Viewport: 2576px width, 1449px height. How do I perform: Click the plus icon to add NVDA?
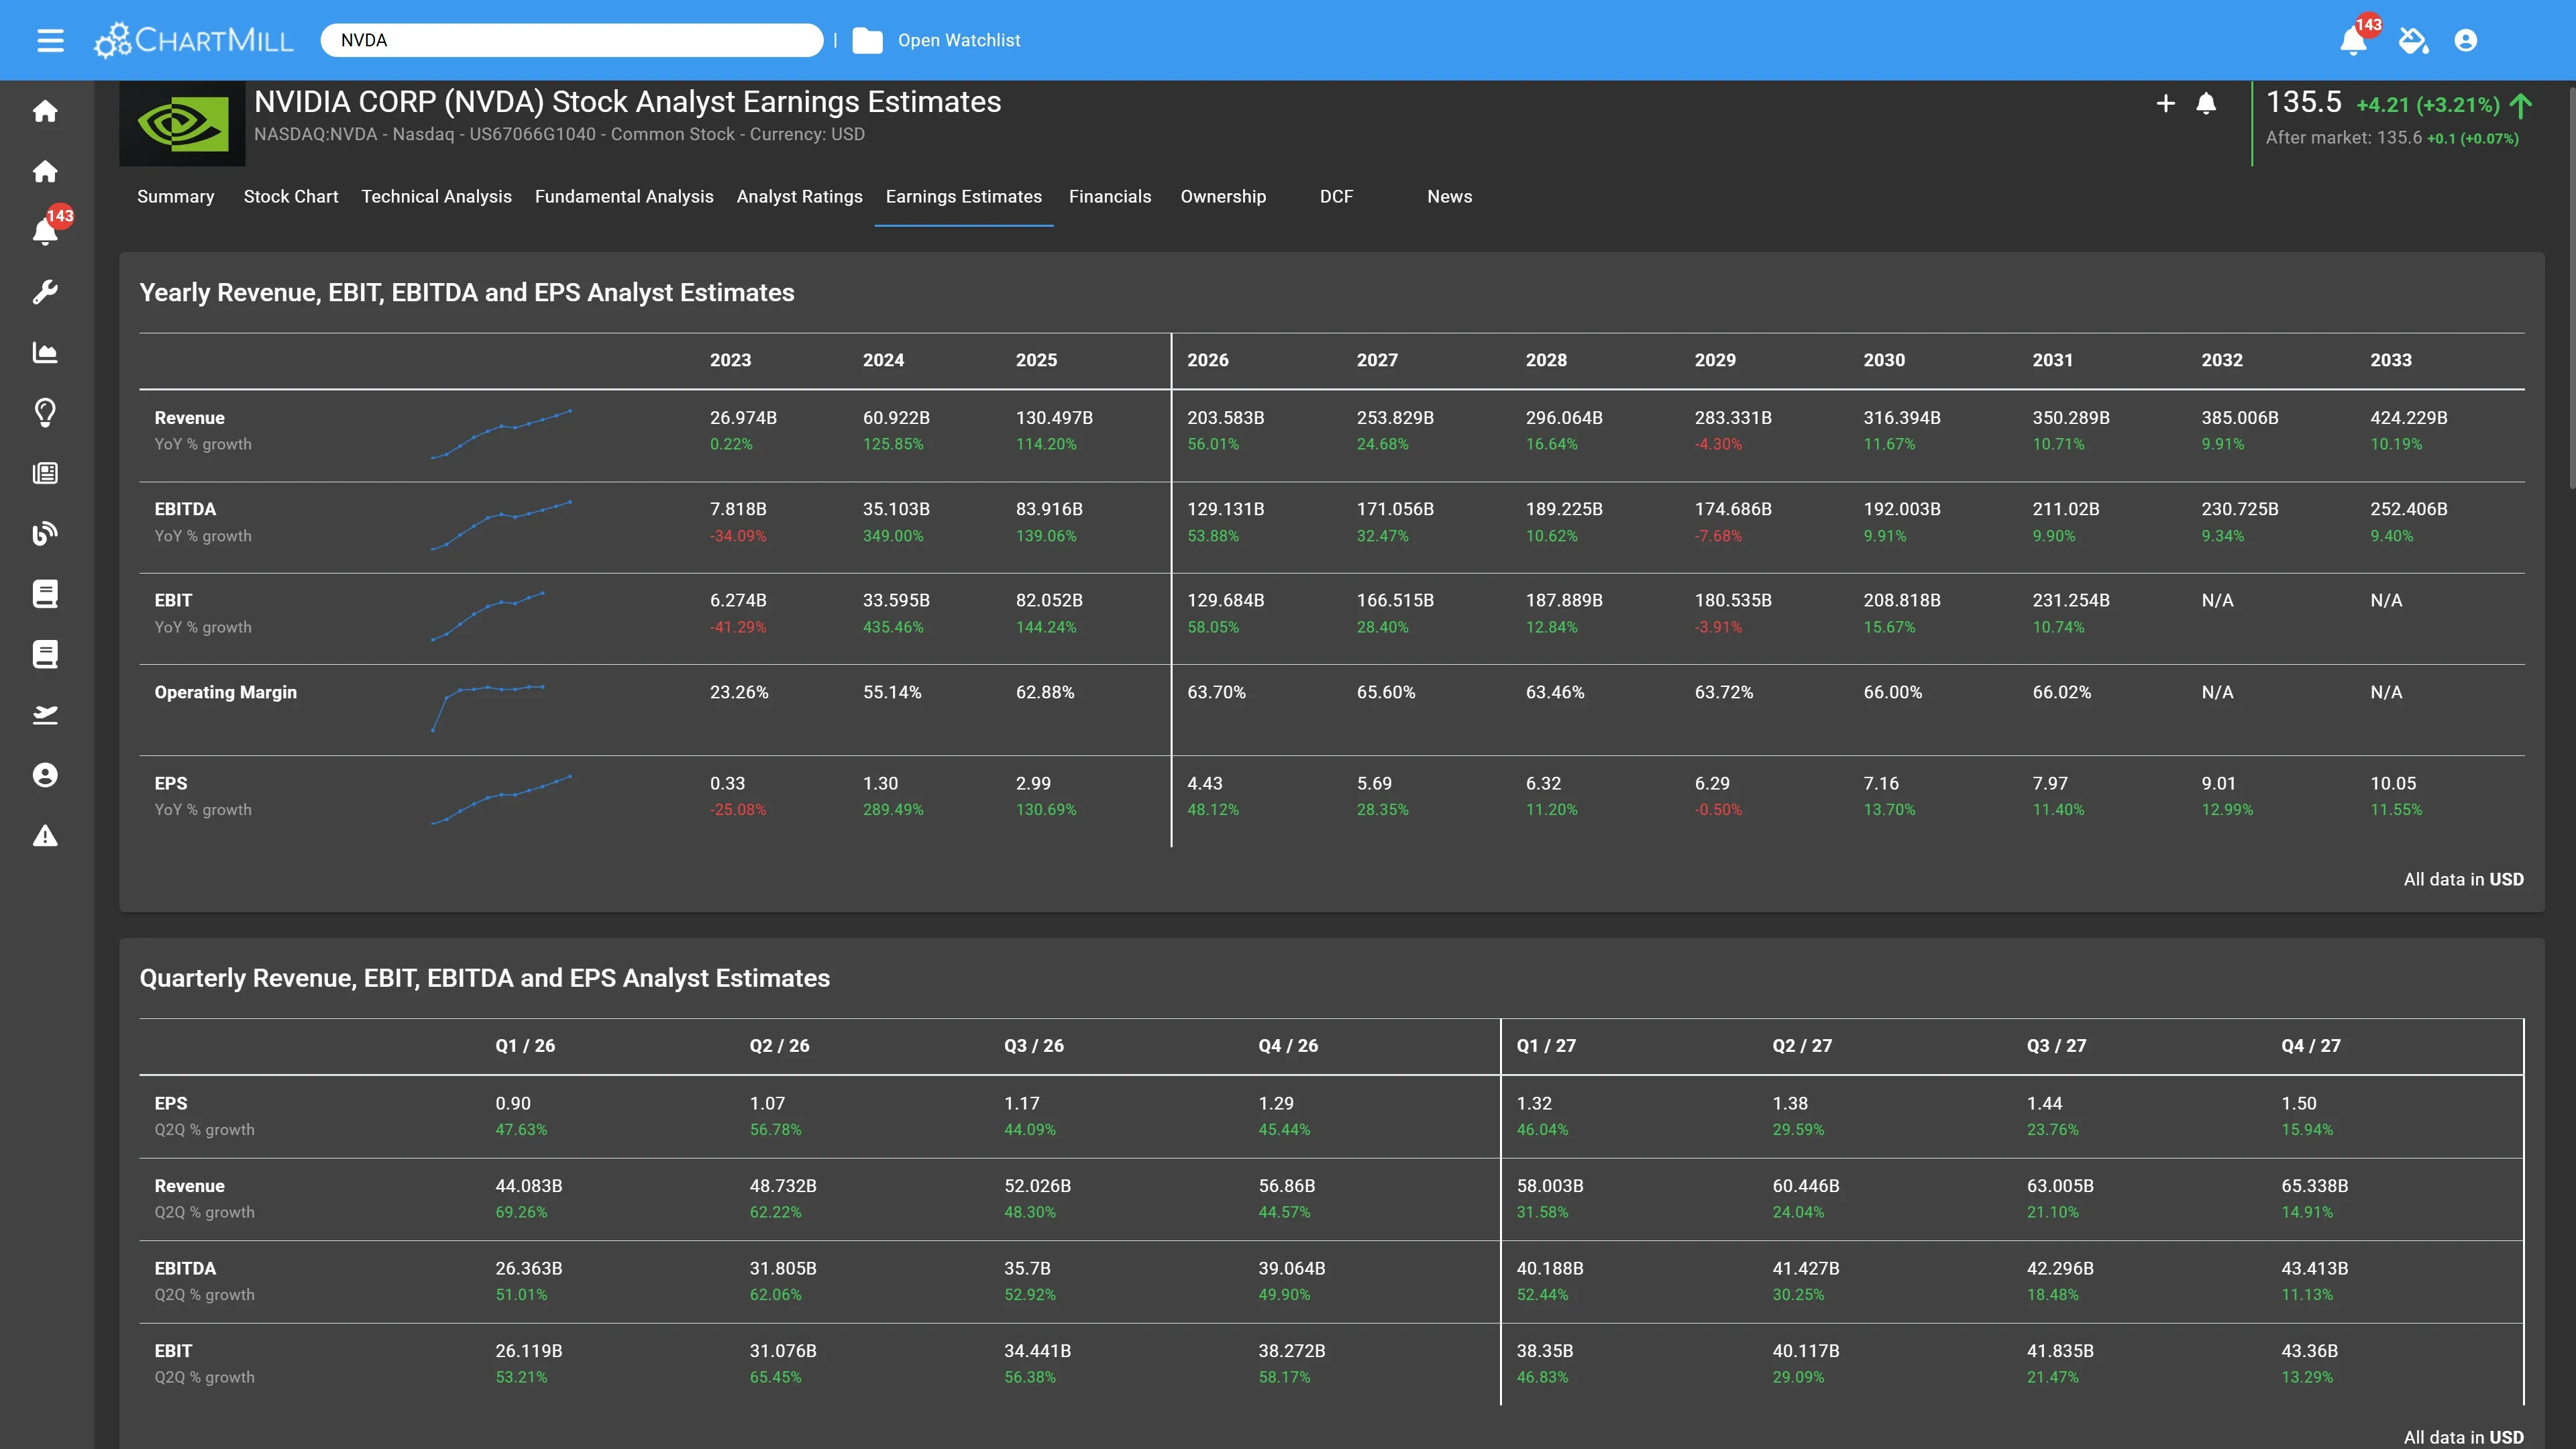tap(2165, 103)
